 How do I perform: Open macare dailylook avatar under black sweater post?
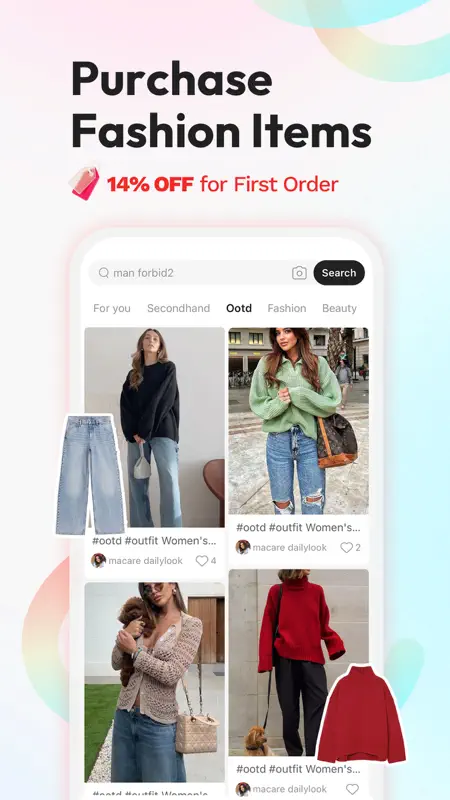[x=98, y=561]
